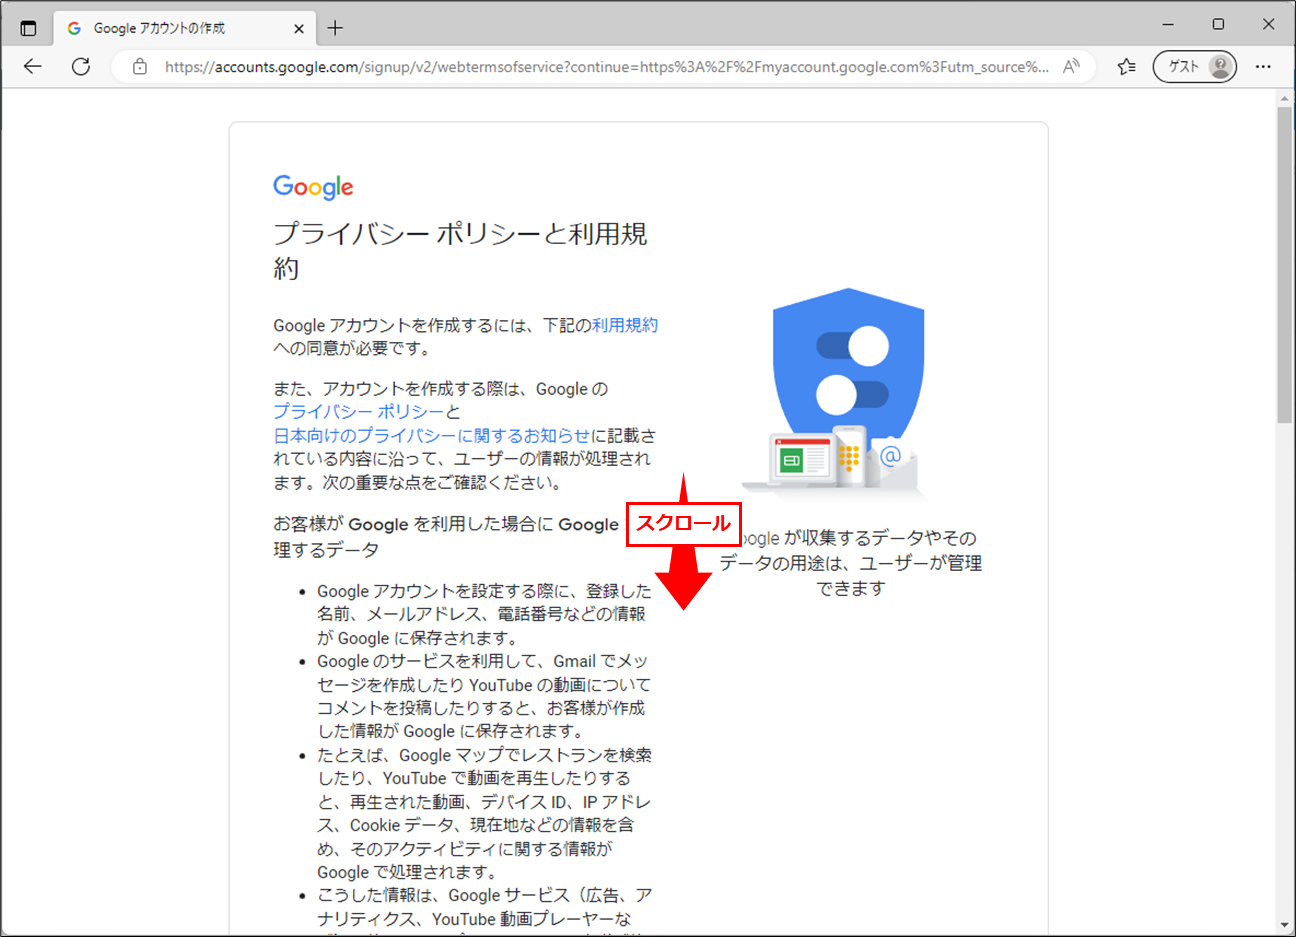Viewport: 1296px width, 937px height.
Task: Open the ゲスト guest profile button
Action: pos(1195,67)
